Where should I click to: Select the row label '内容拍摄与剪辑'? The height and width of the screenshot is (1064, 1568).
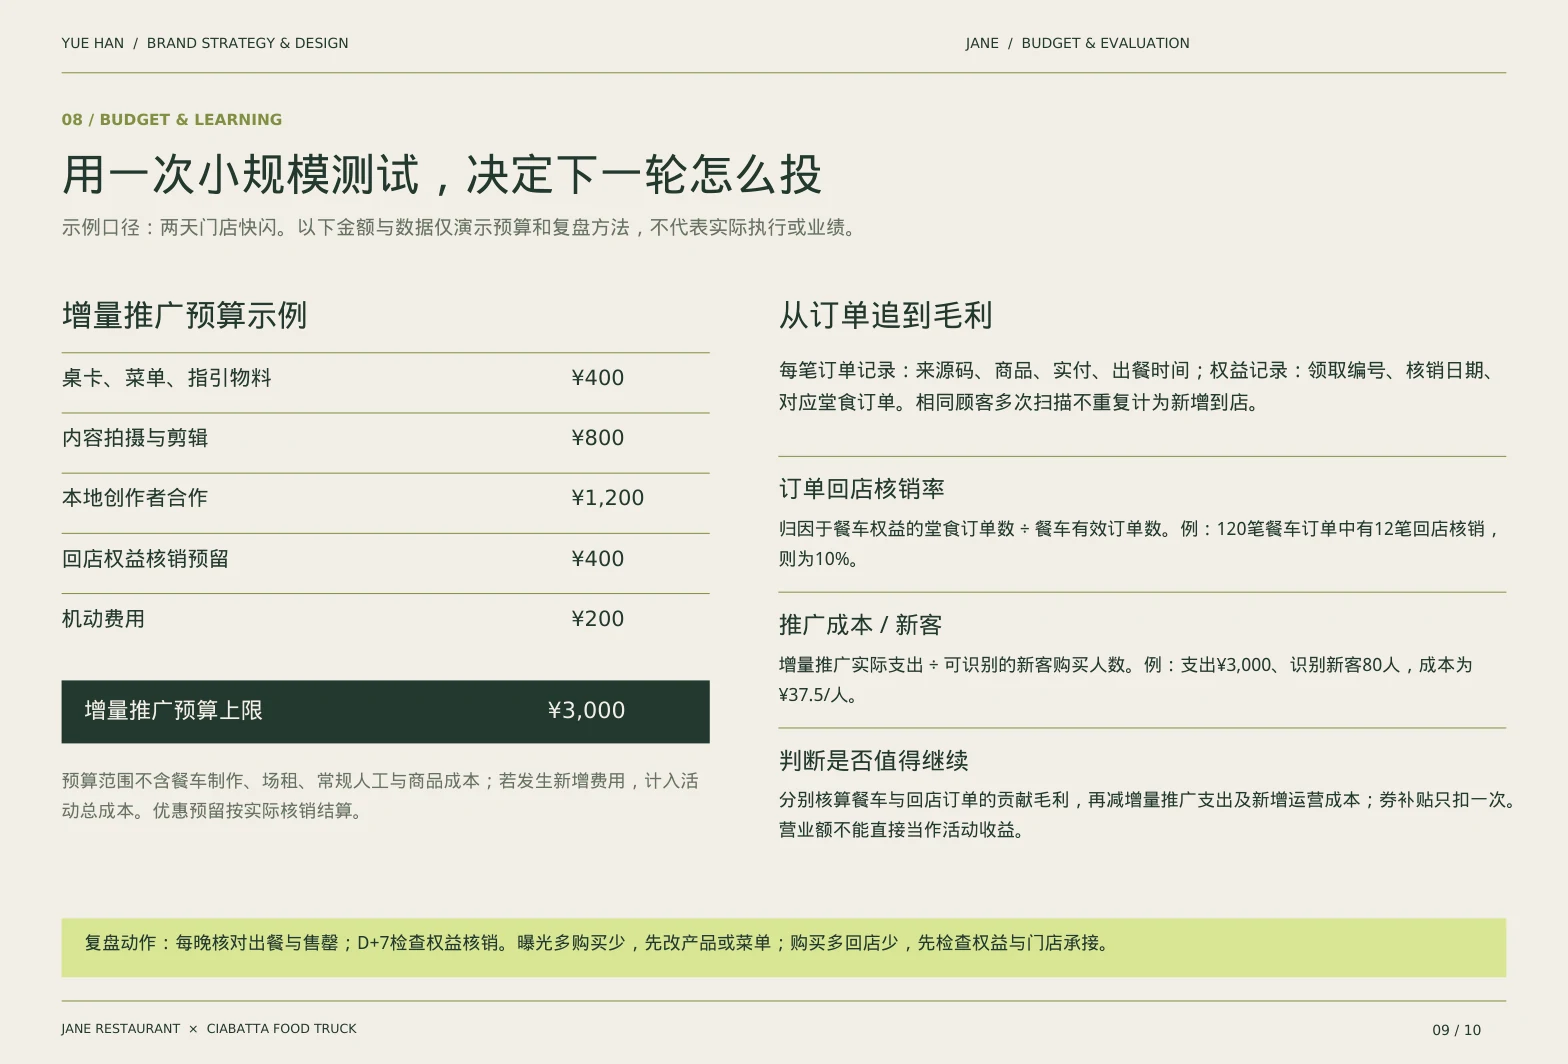pos(135,438)
